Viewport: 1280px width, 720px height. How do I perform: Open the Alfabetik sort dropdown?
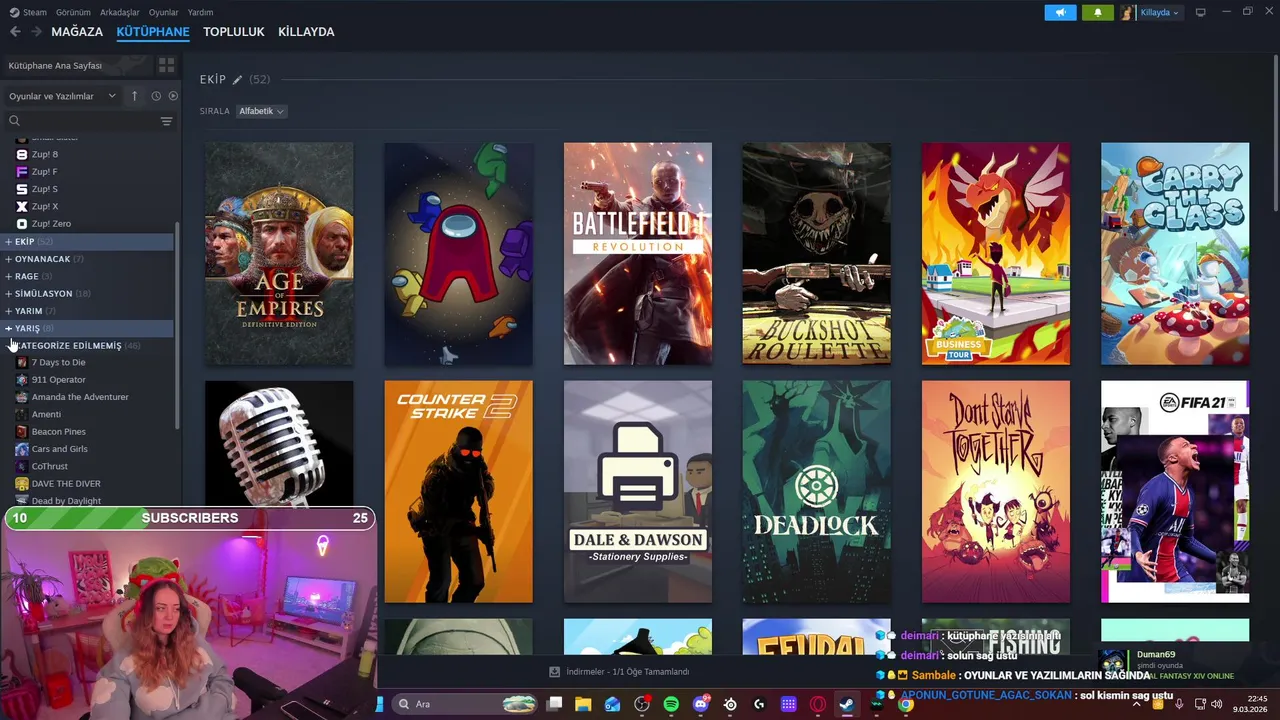click(262, 111)
